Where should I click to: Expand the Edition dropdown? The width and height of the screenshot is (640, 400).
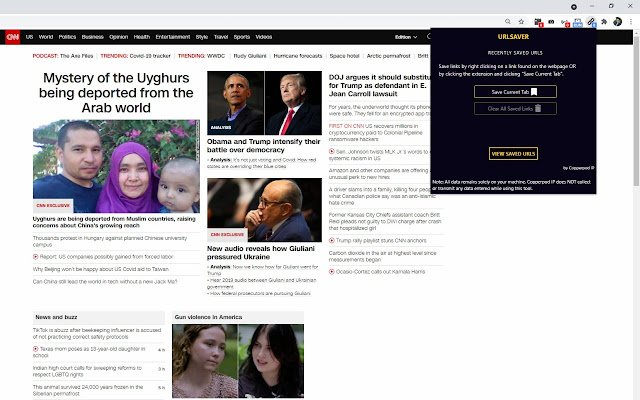click(x=406, y=37)
